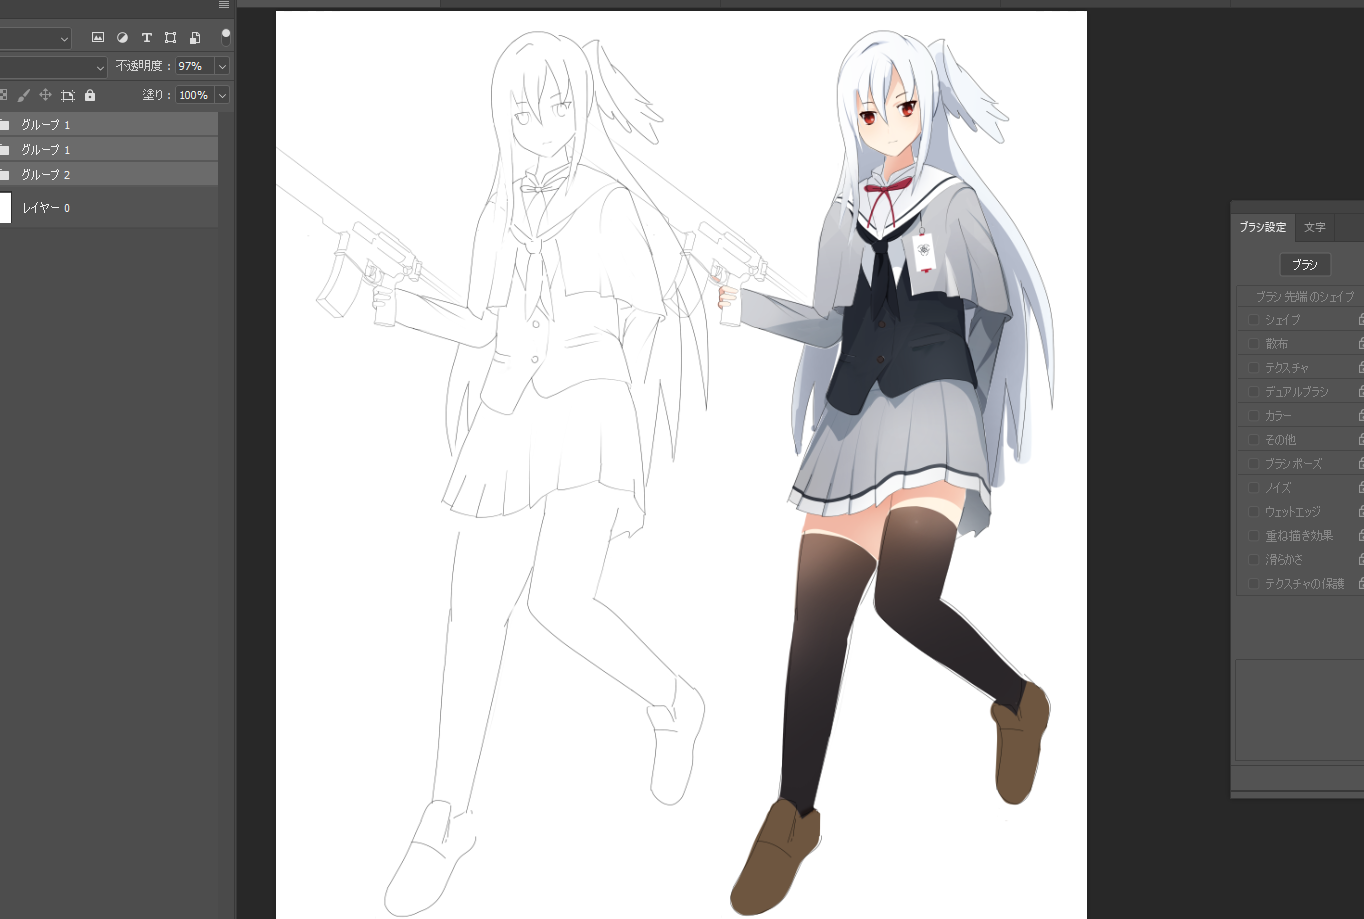Image resolution: width=1364 pixels, height=919 pixels.
Task: Enable the シェイプ checkbox in brush settings
Action: pos(1253,320)
